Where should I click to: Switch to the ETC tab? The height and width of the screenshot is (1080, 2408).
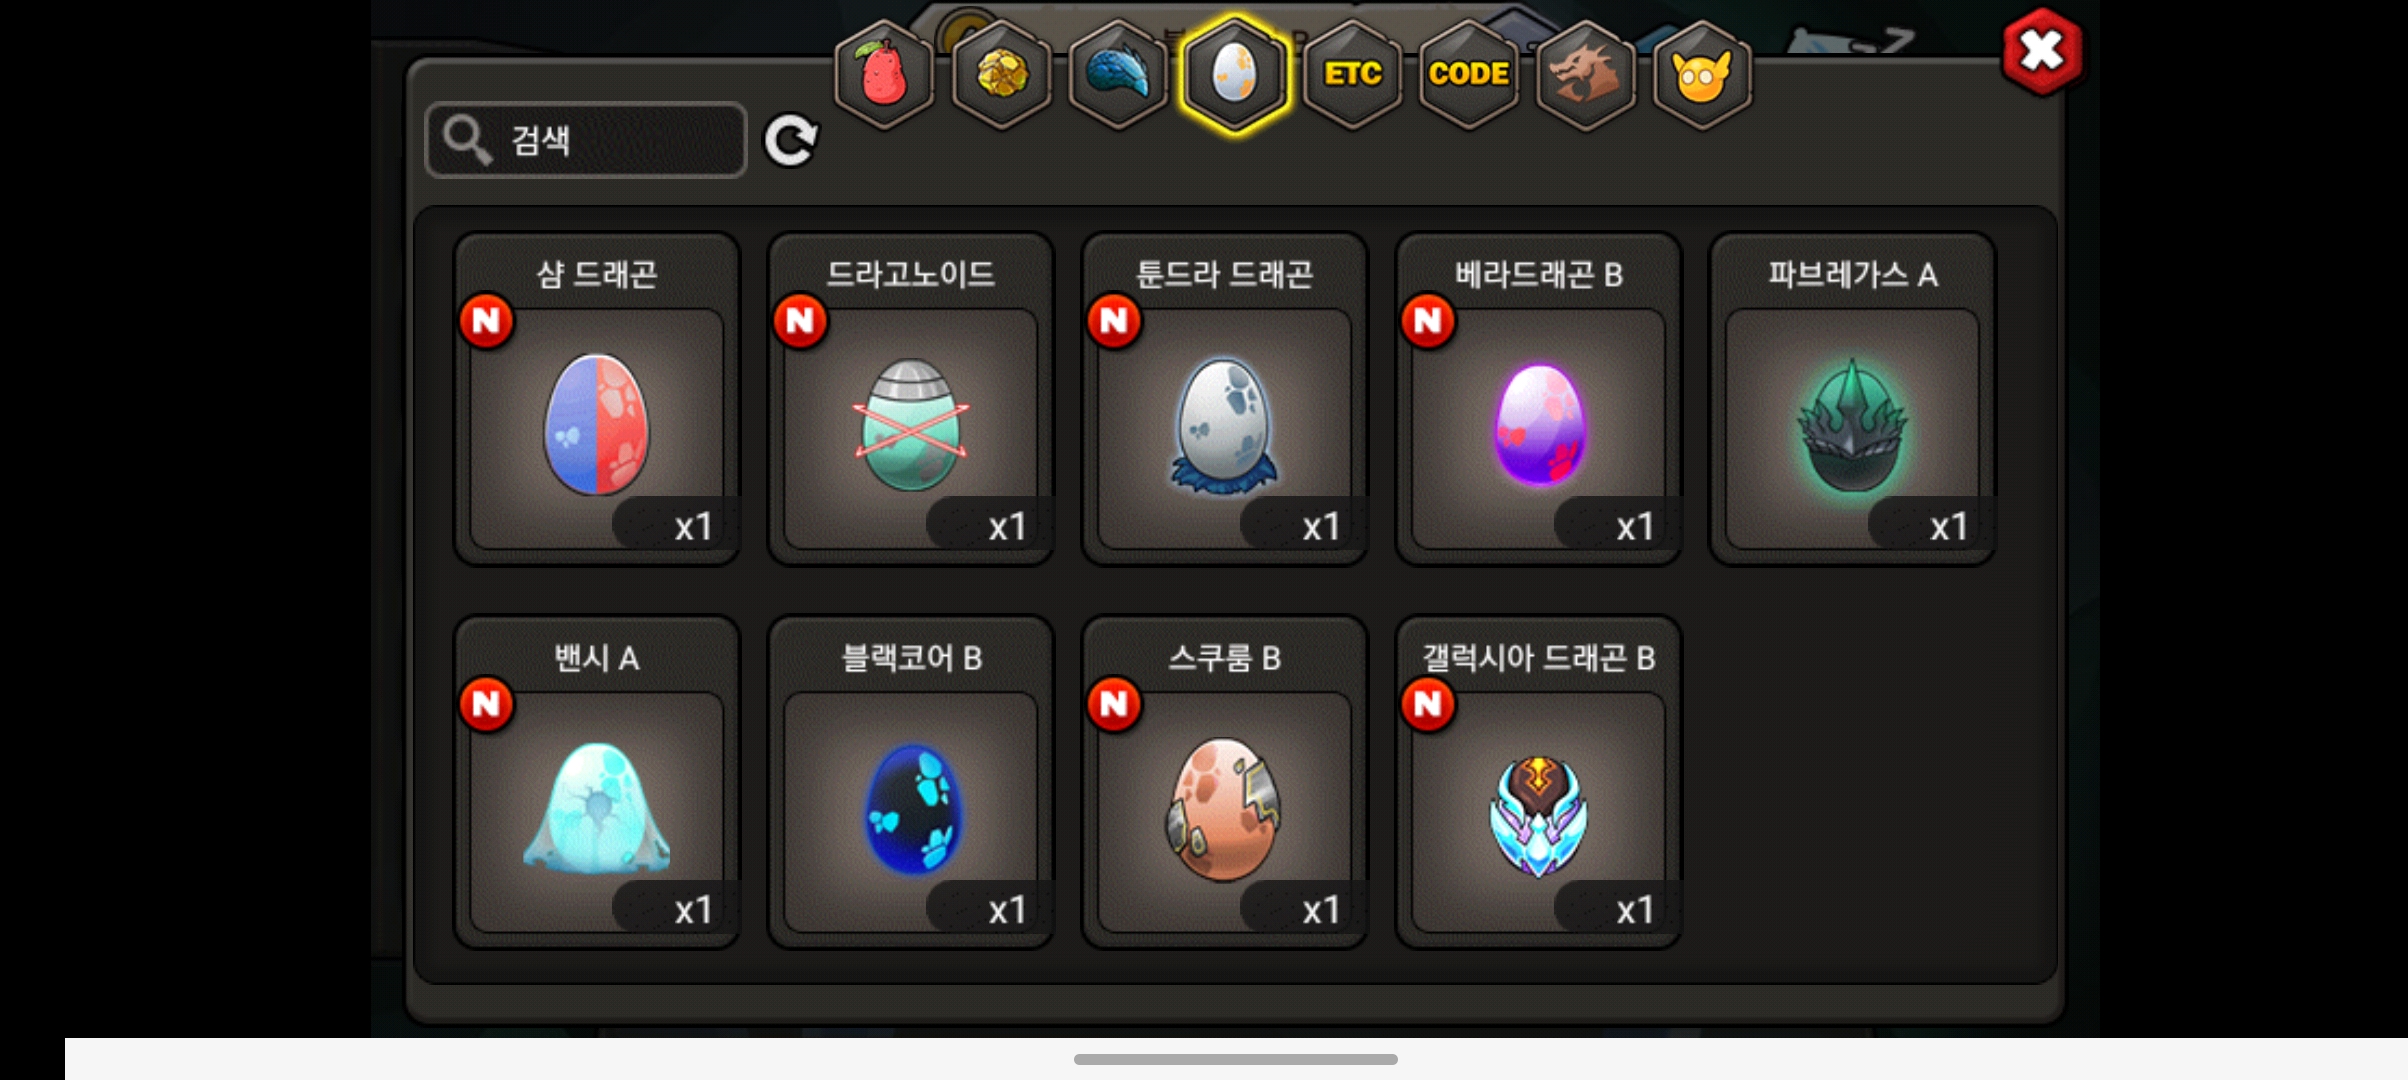(x=1352, y=75)
